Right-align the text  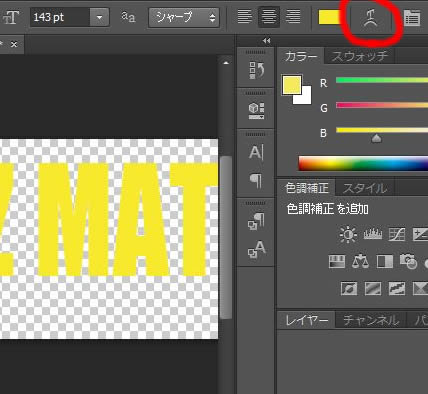tap(293, 16)
